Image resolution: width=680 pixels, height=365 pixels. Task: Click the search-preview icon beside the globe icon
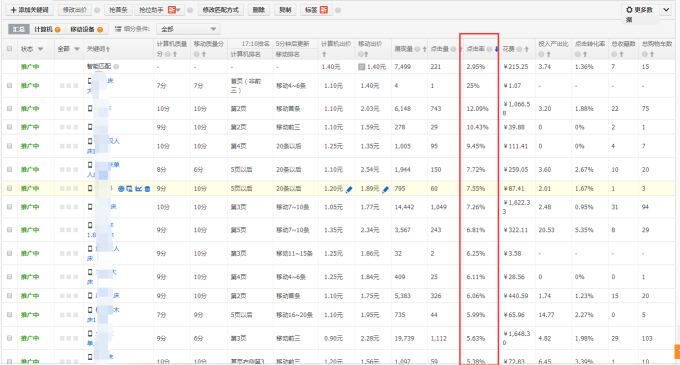click(129, 189)
